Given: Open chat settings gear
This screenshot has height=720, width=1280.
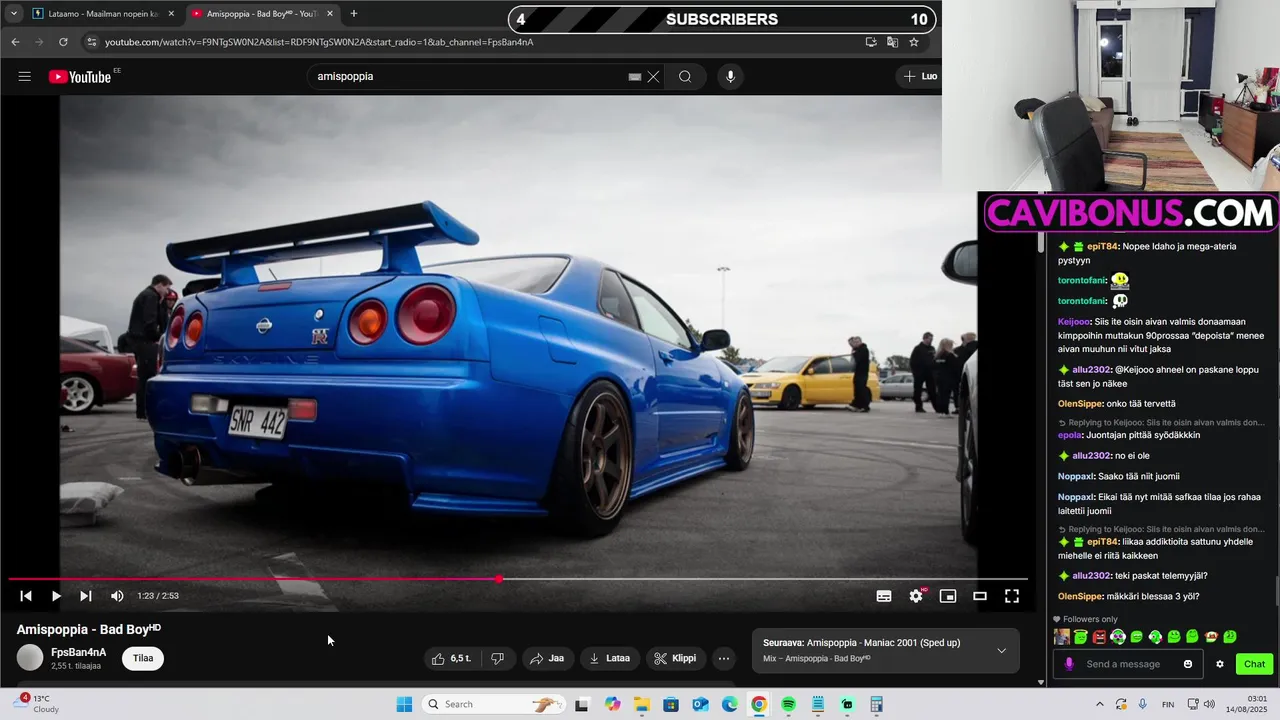Looking at the screenshot, I should [1219, 664].
